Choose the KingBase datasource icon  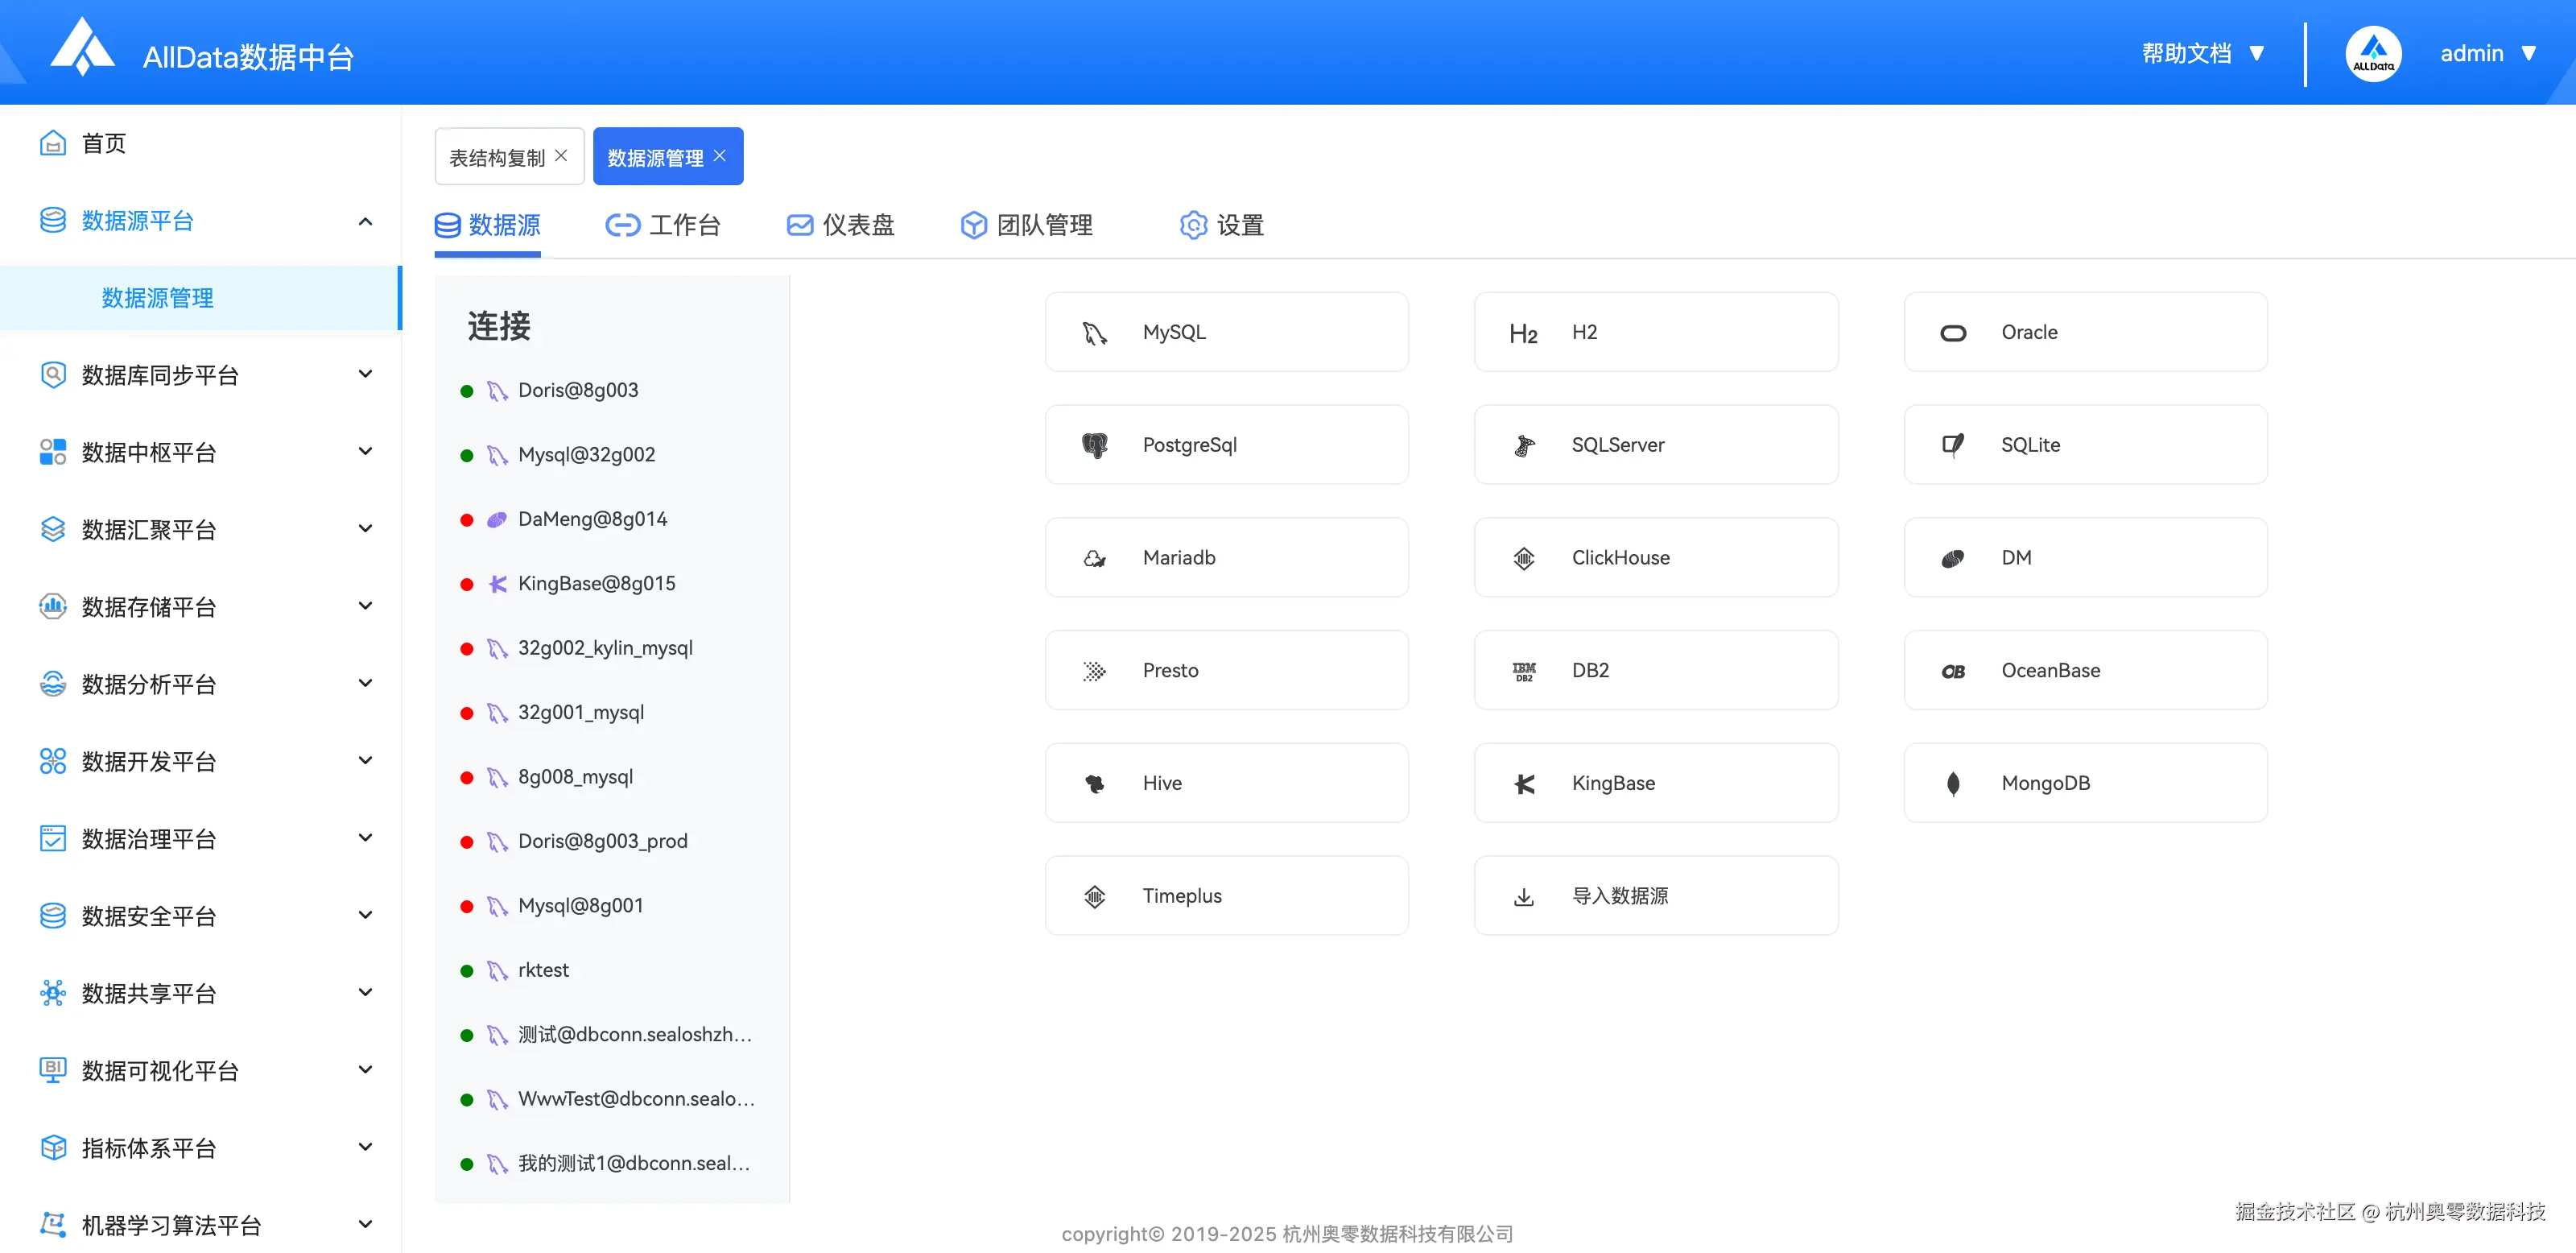coord(1524,784)
